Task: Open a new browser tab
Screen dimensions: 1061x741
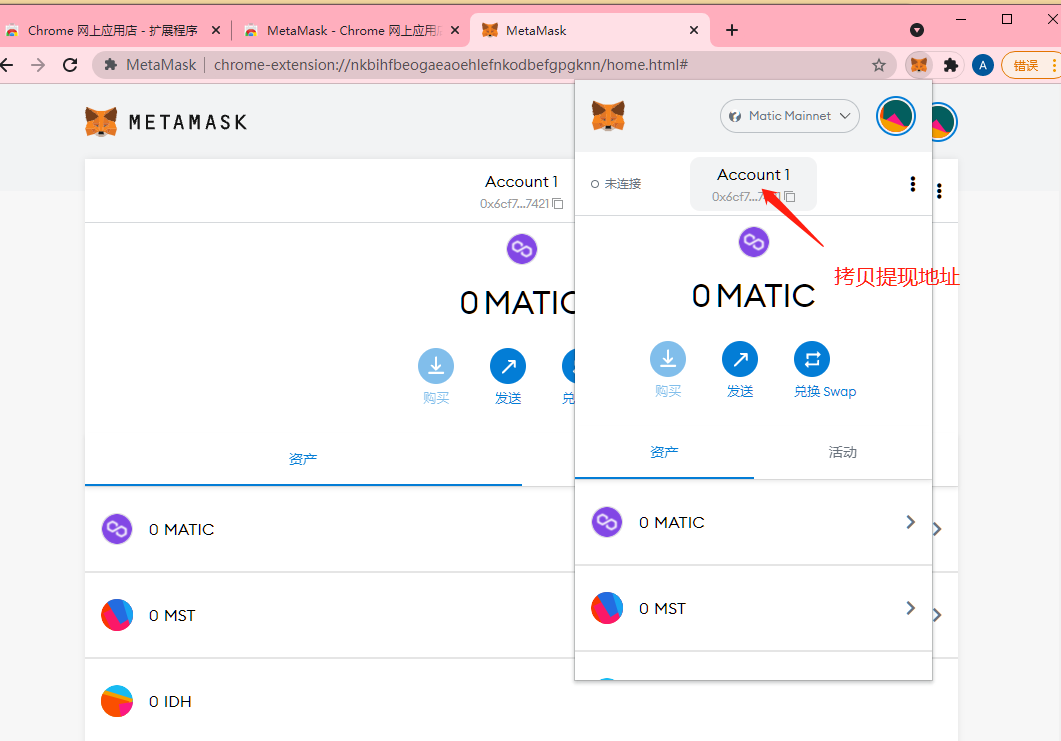Action: pyautogui.click(x=732, y=30)
